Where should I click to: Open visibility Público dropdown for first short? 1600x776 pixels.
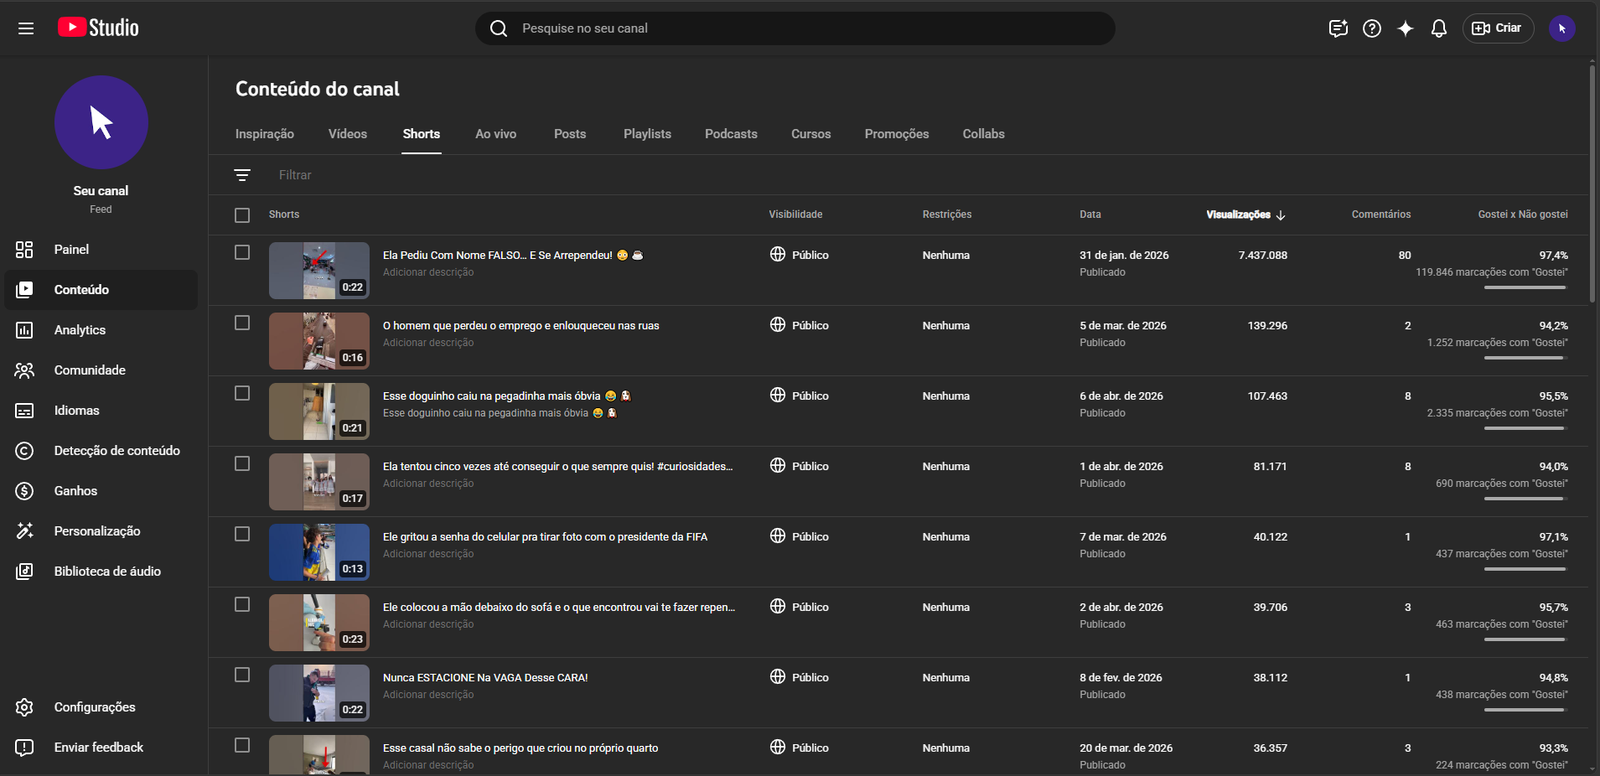click(800, 255)
